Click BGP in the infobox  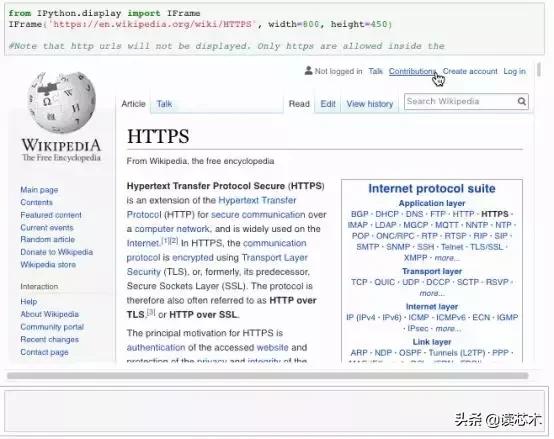[360, 214]
